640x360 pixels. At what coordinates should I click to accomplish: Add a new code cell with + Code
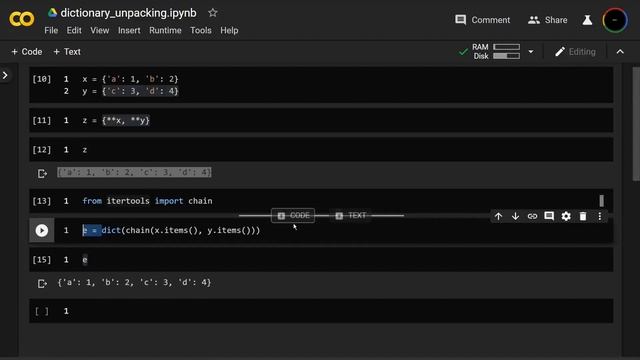(27, 52)
